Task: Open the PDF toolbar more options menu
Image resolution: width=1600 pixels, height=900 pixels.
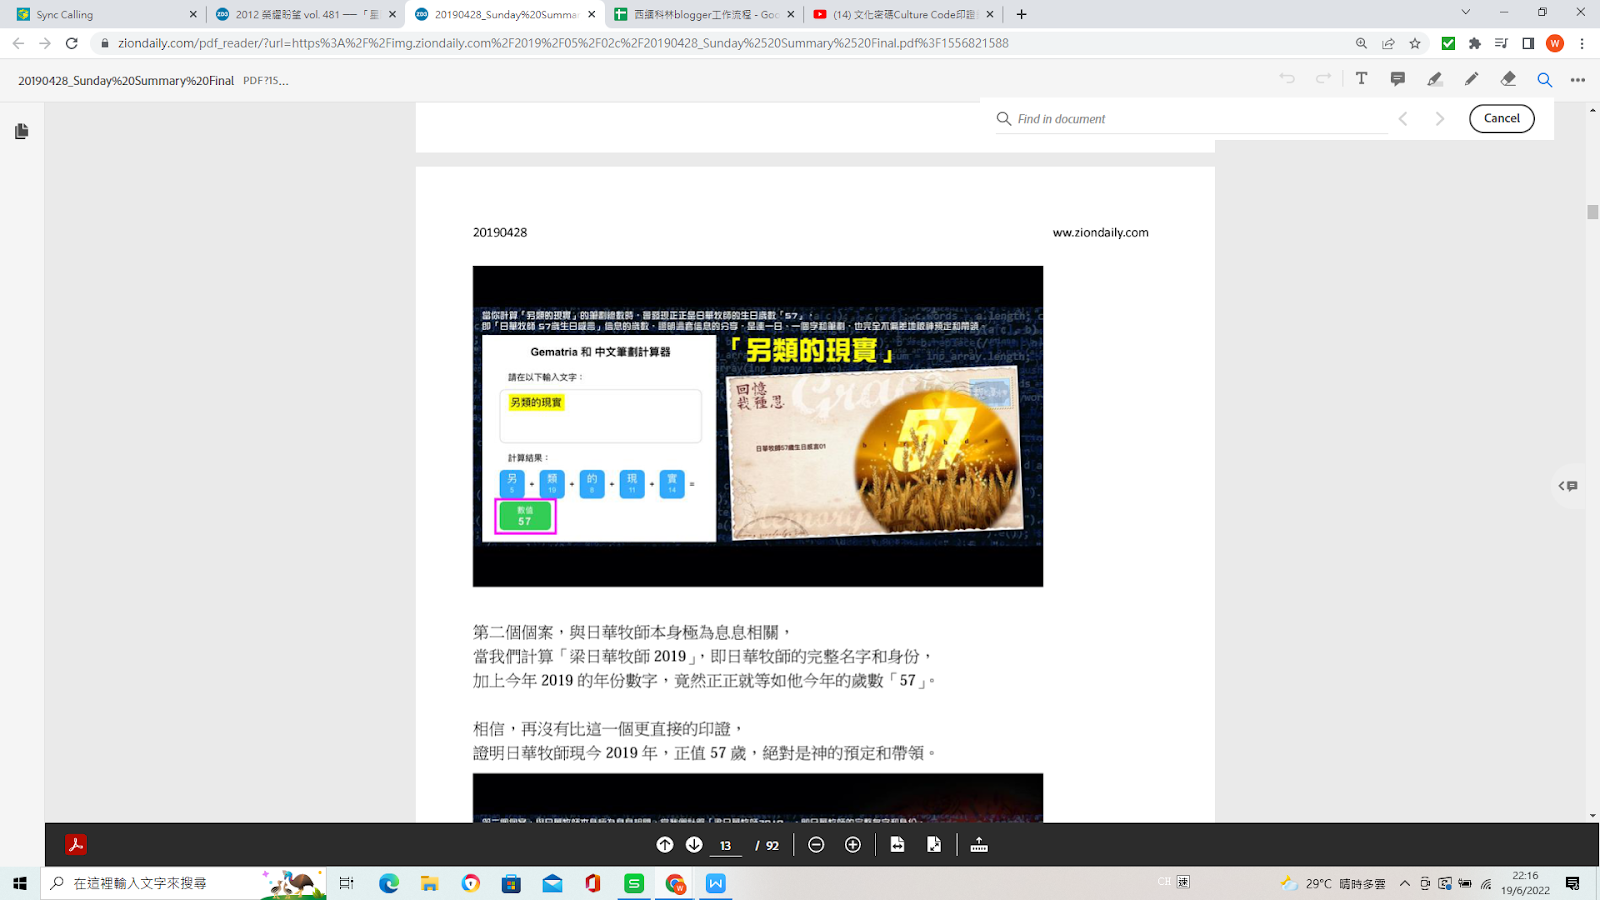Action: [1578, 80]
